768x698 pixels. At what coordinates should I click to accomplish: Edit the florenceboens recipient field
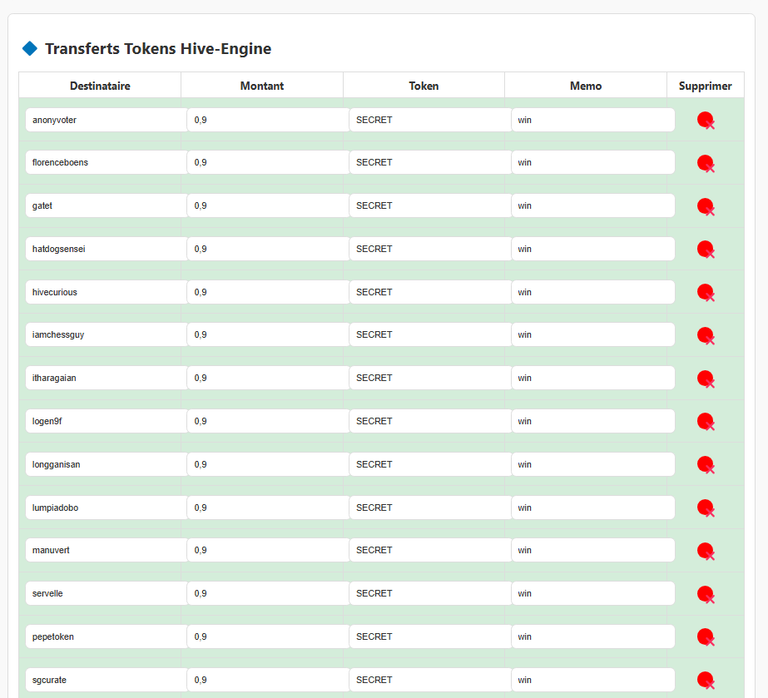tap(106, 163)
